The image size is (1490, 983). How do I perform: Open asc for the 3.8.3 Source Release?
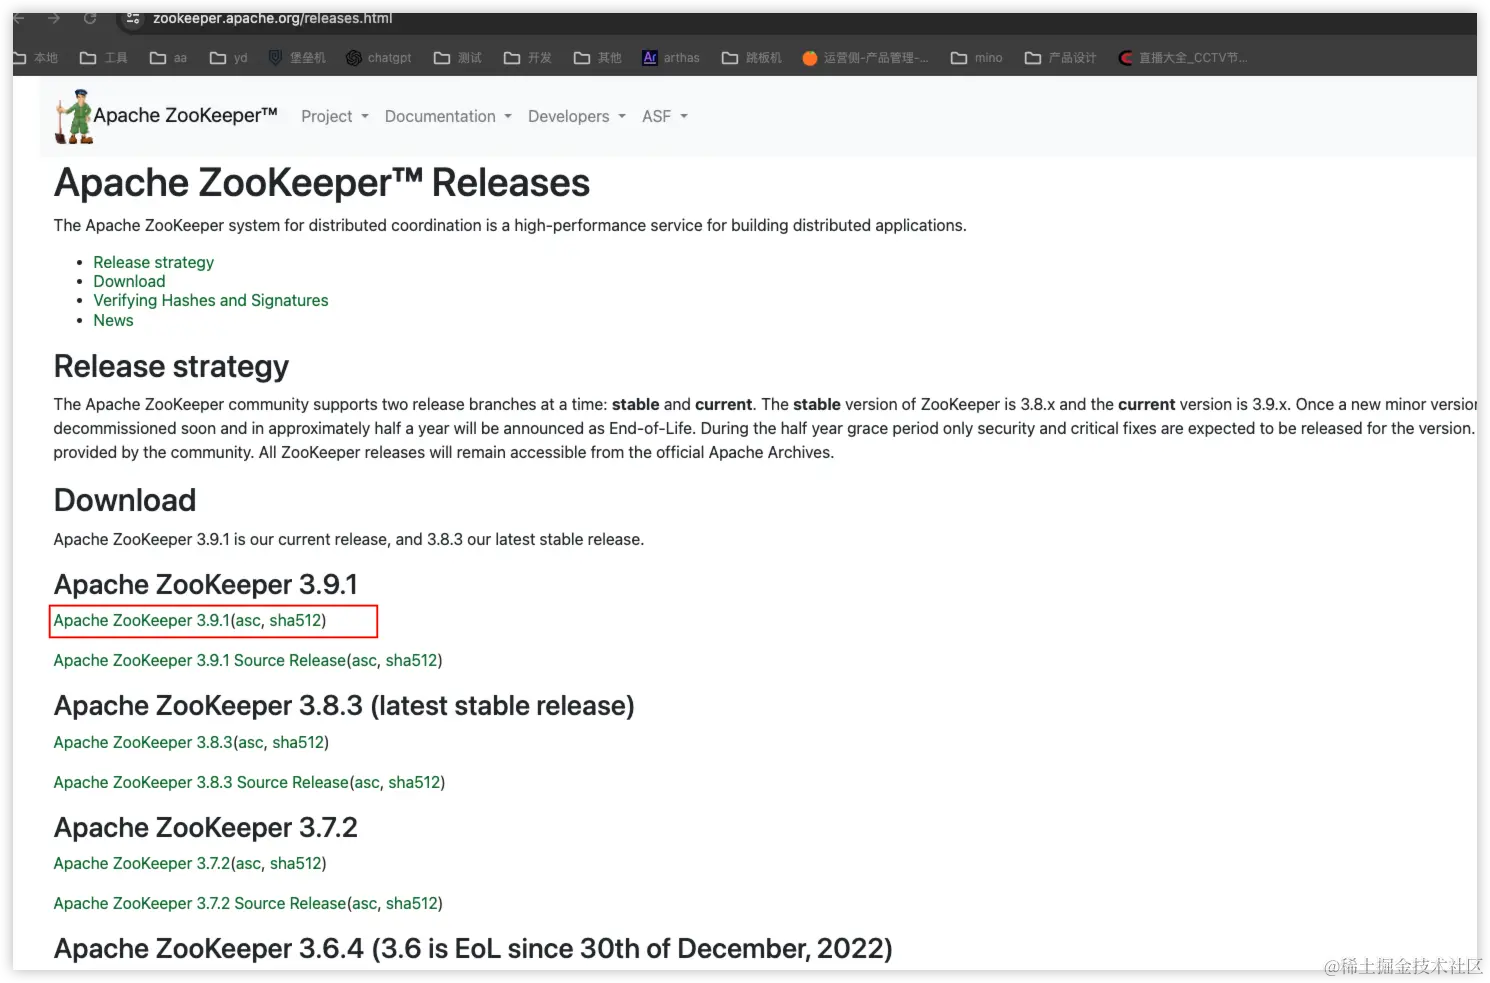[367, 783]
